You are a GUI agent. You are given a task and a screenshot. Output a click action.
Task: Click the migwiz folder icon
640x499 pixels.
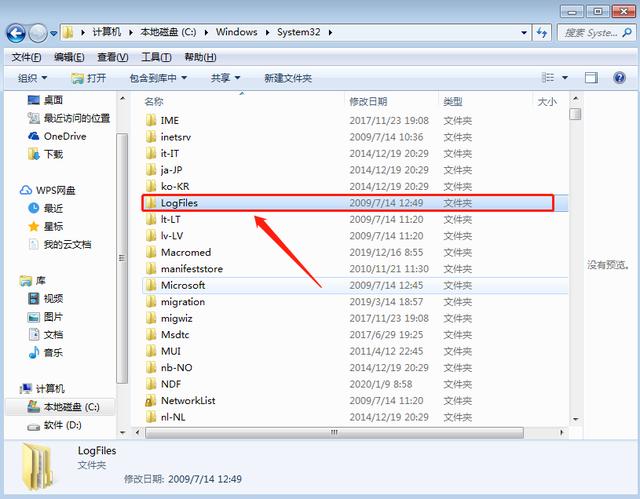151,318
